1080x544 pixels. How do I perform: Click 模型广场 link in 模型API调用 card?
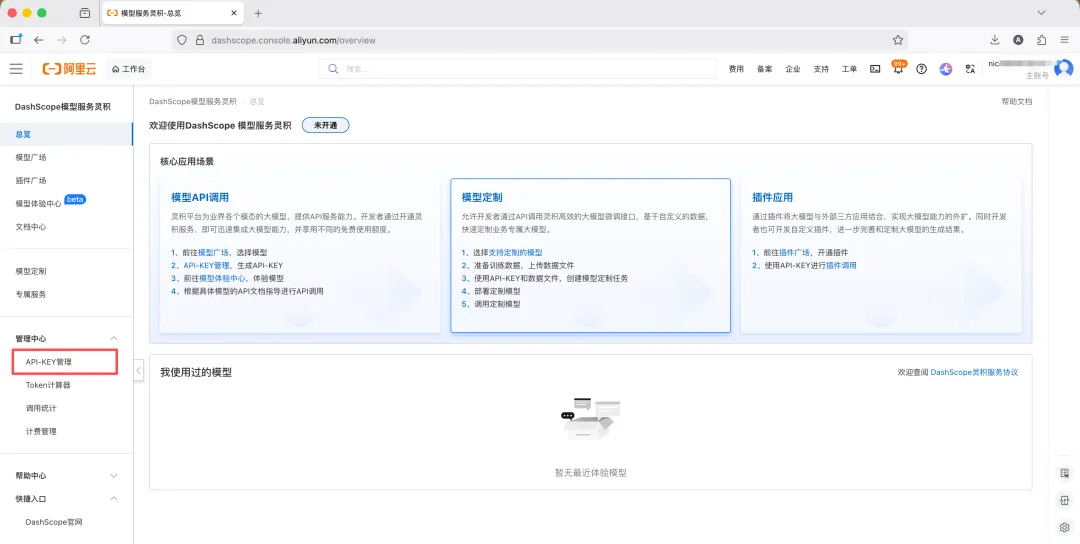(214, 253)
